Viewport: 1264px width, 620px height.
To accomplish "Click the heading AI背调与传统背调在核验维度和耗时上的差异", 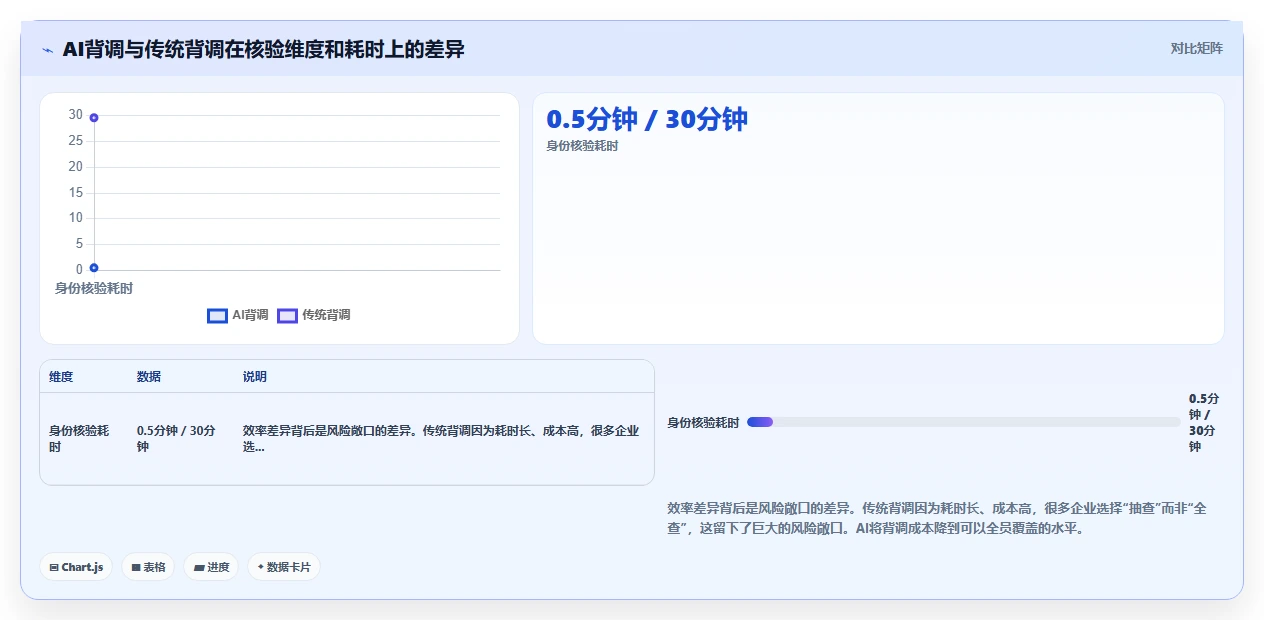I will [x=264, y=49].
